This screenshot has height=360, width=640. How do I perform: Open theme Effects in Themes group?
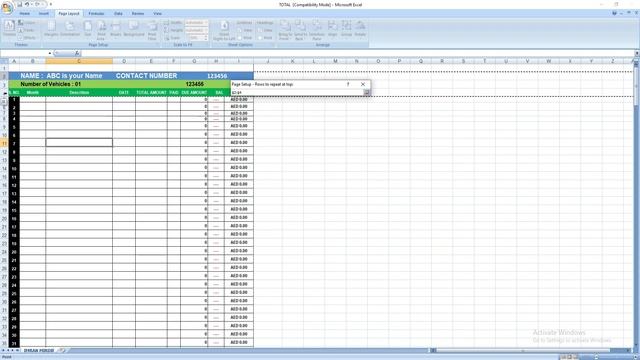(28, 38)
